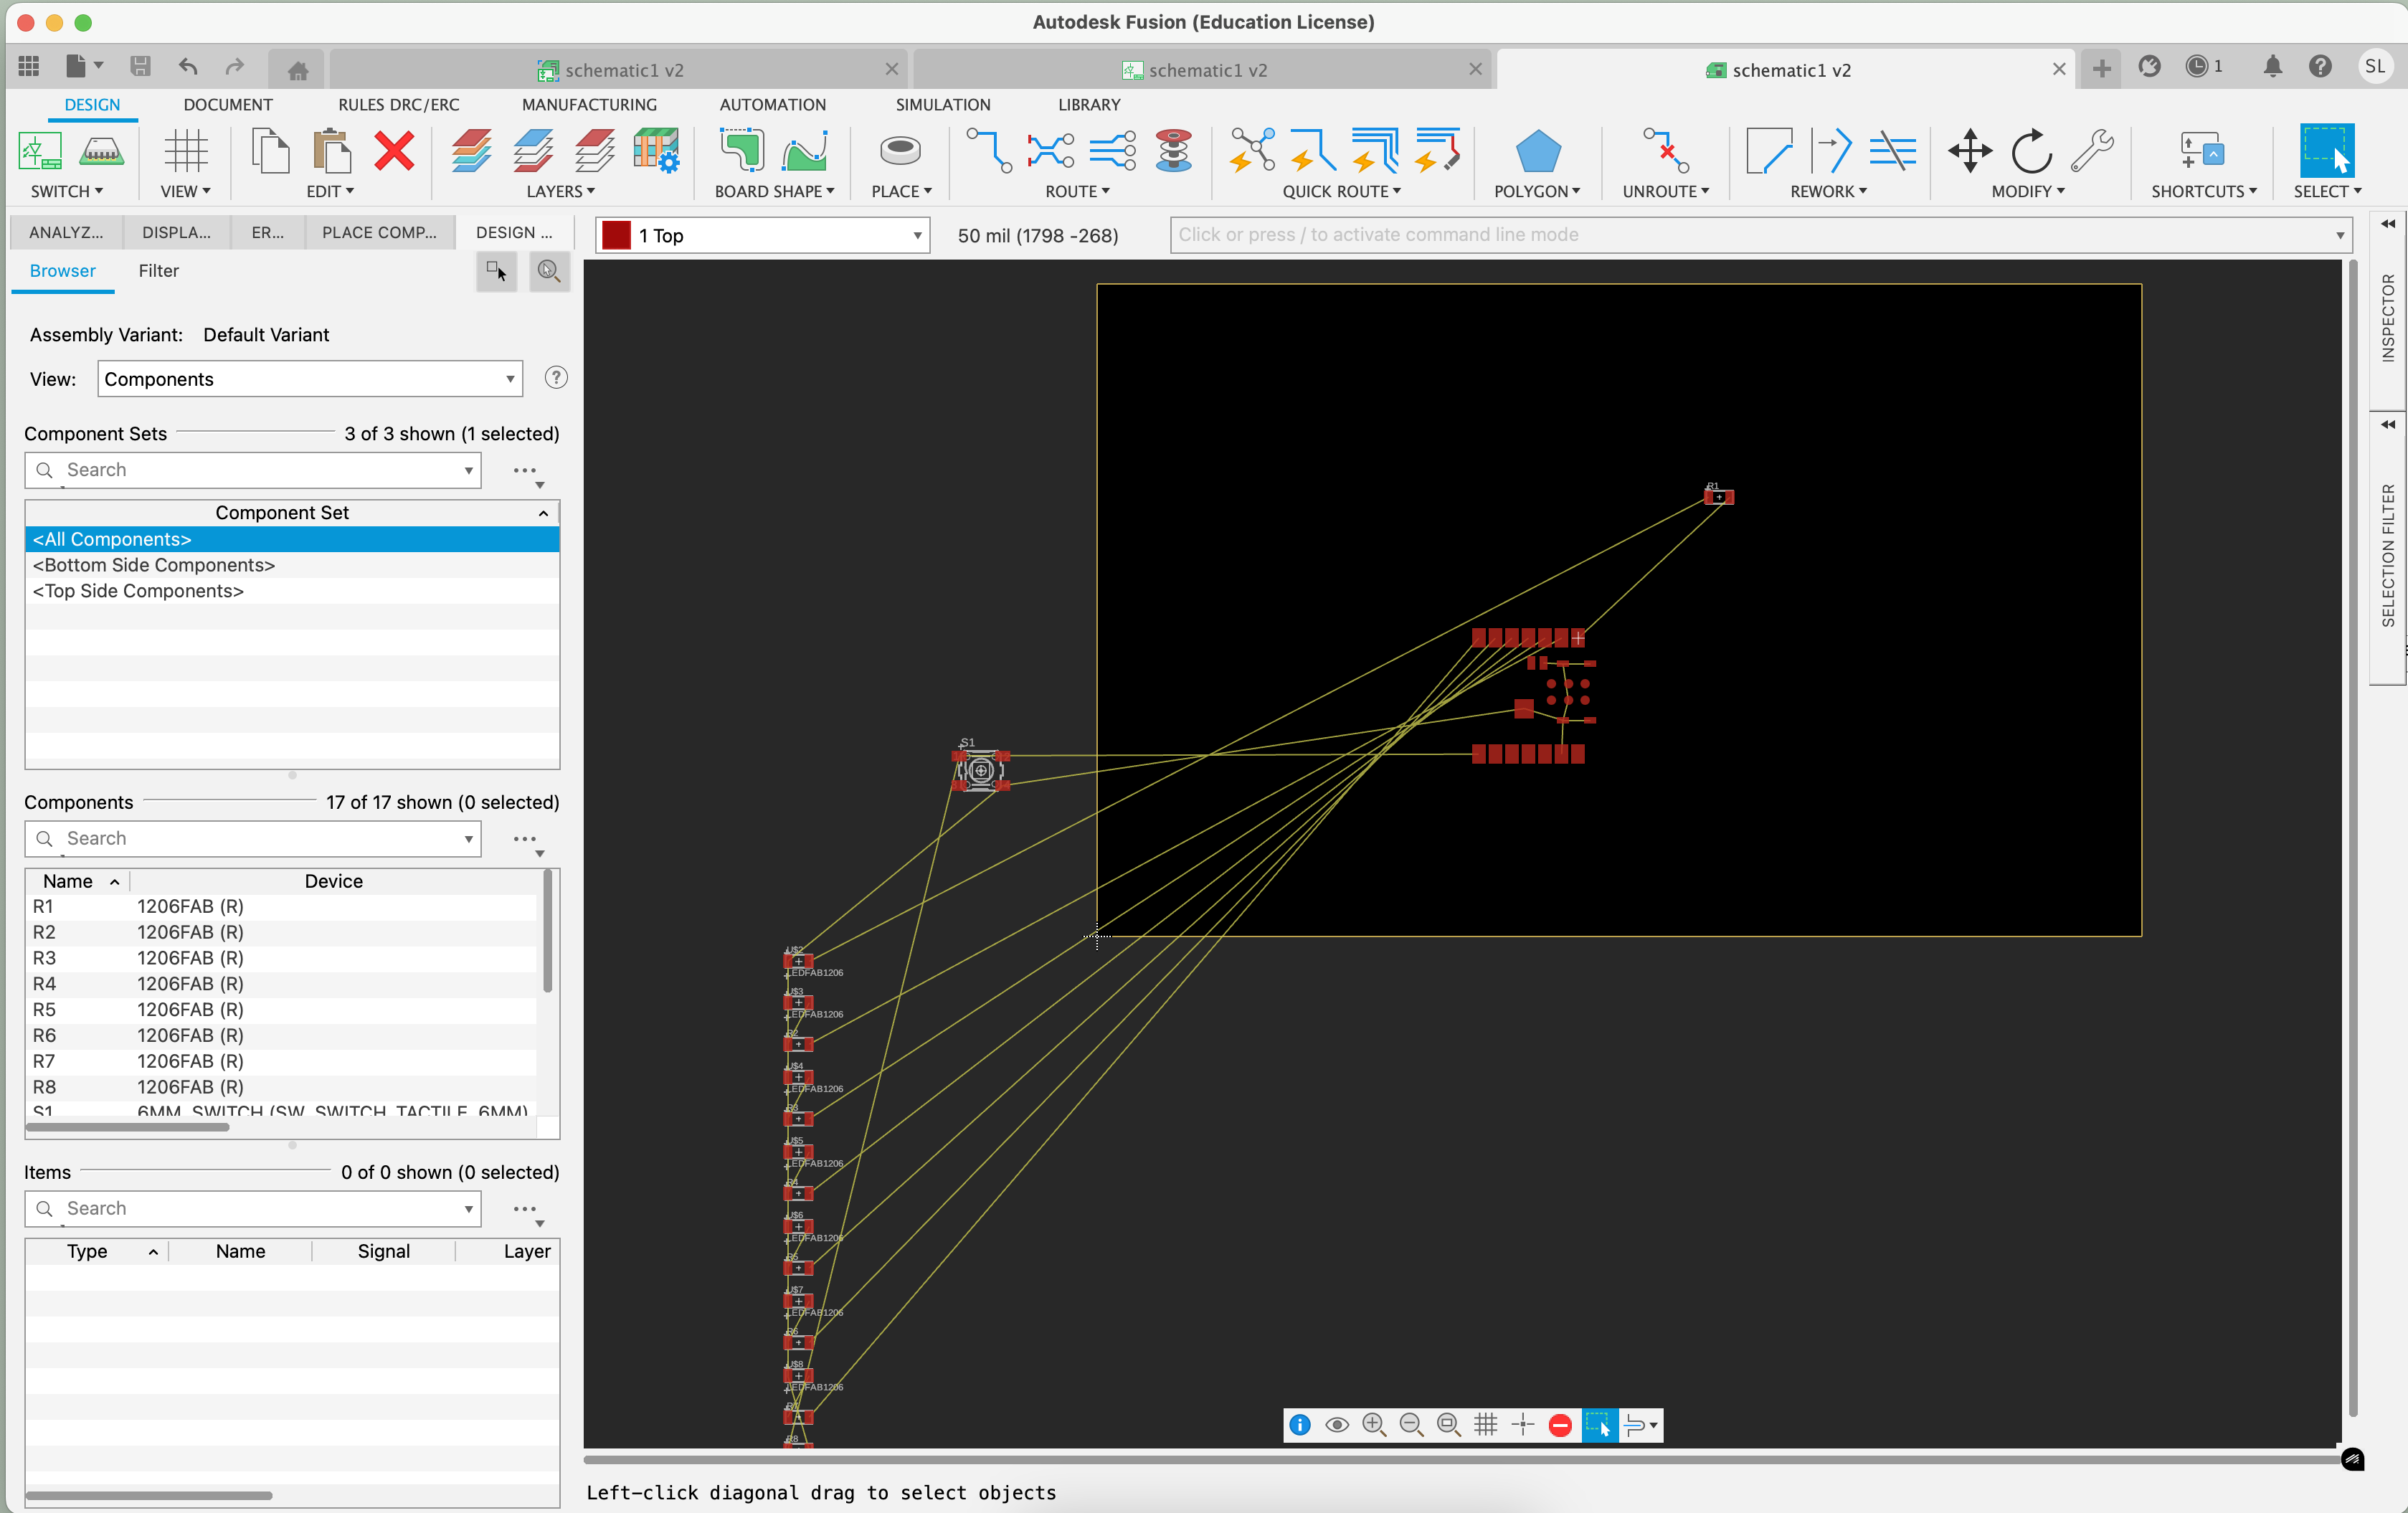Viewport: 2408px width, 1513px height.
Task: Click the new tab plus button
Action: click(2102, 68)
